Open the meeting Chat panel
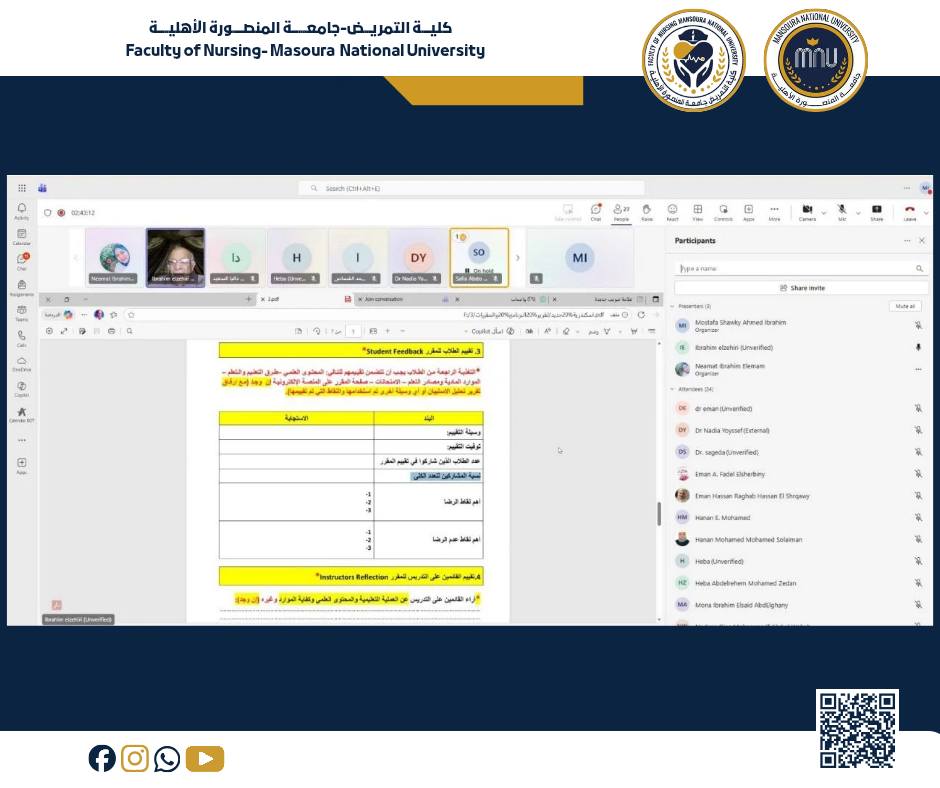The width and height of the screenshot is (940, 788). pyautogui.click(x=597, y=211)
